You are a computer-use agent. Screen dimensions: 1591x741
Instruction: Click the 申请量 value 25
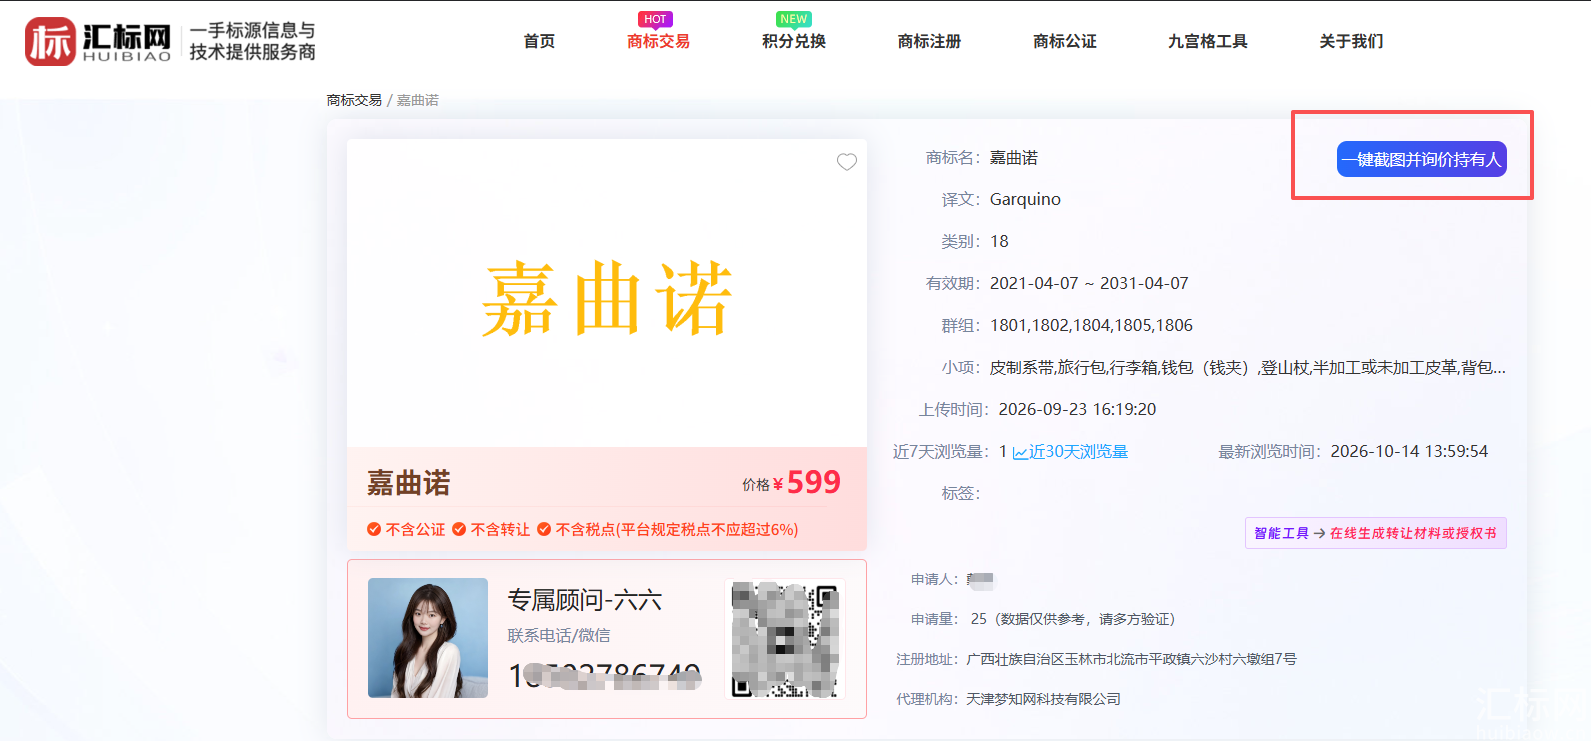coord(979,619)
